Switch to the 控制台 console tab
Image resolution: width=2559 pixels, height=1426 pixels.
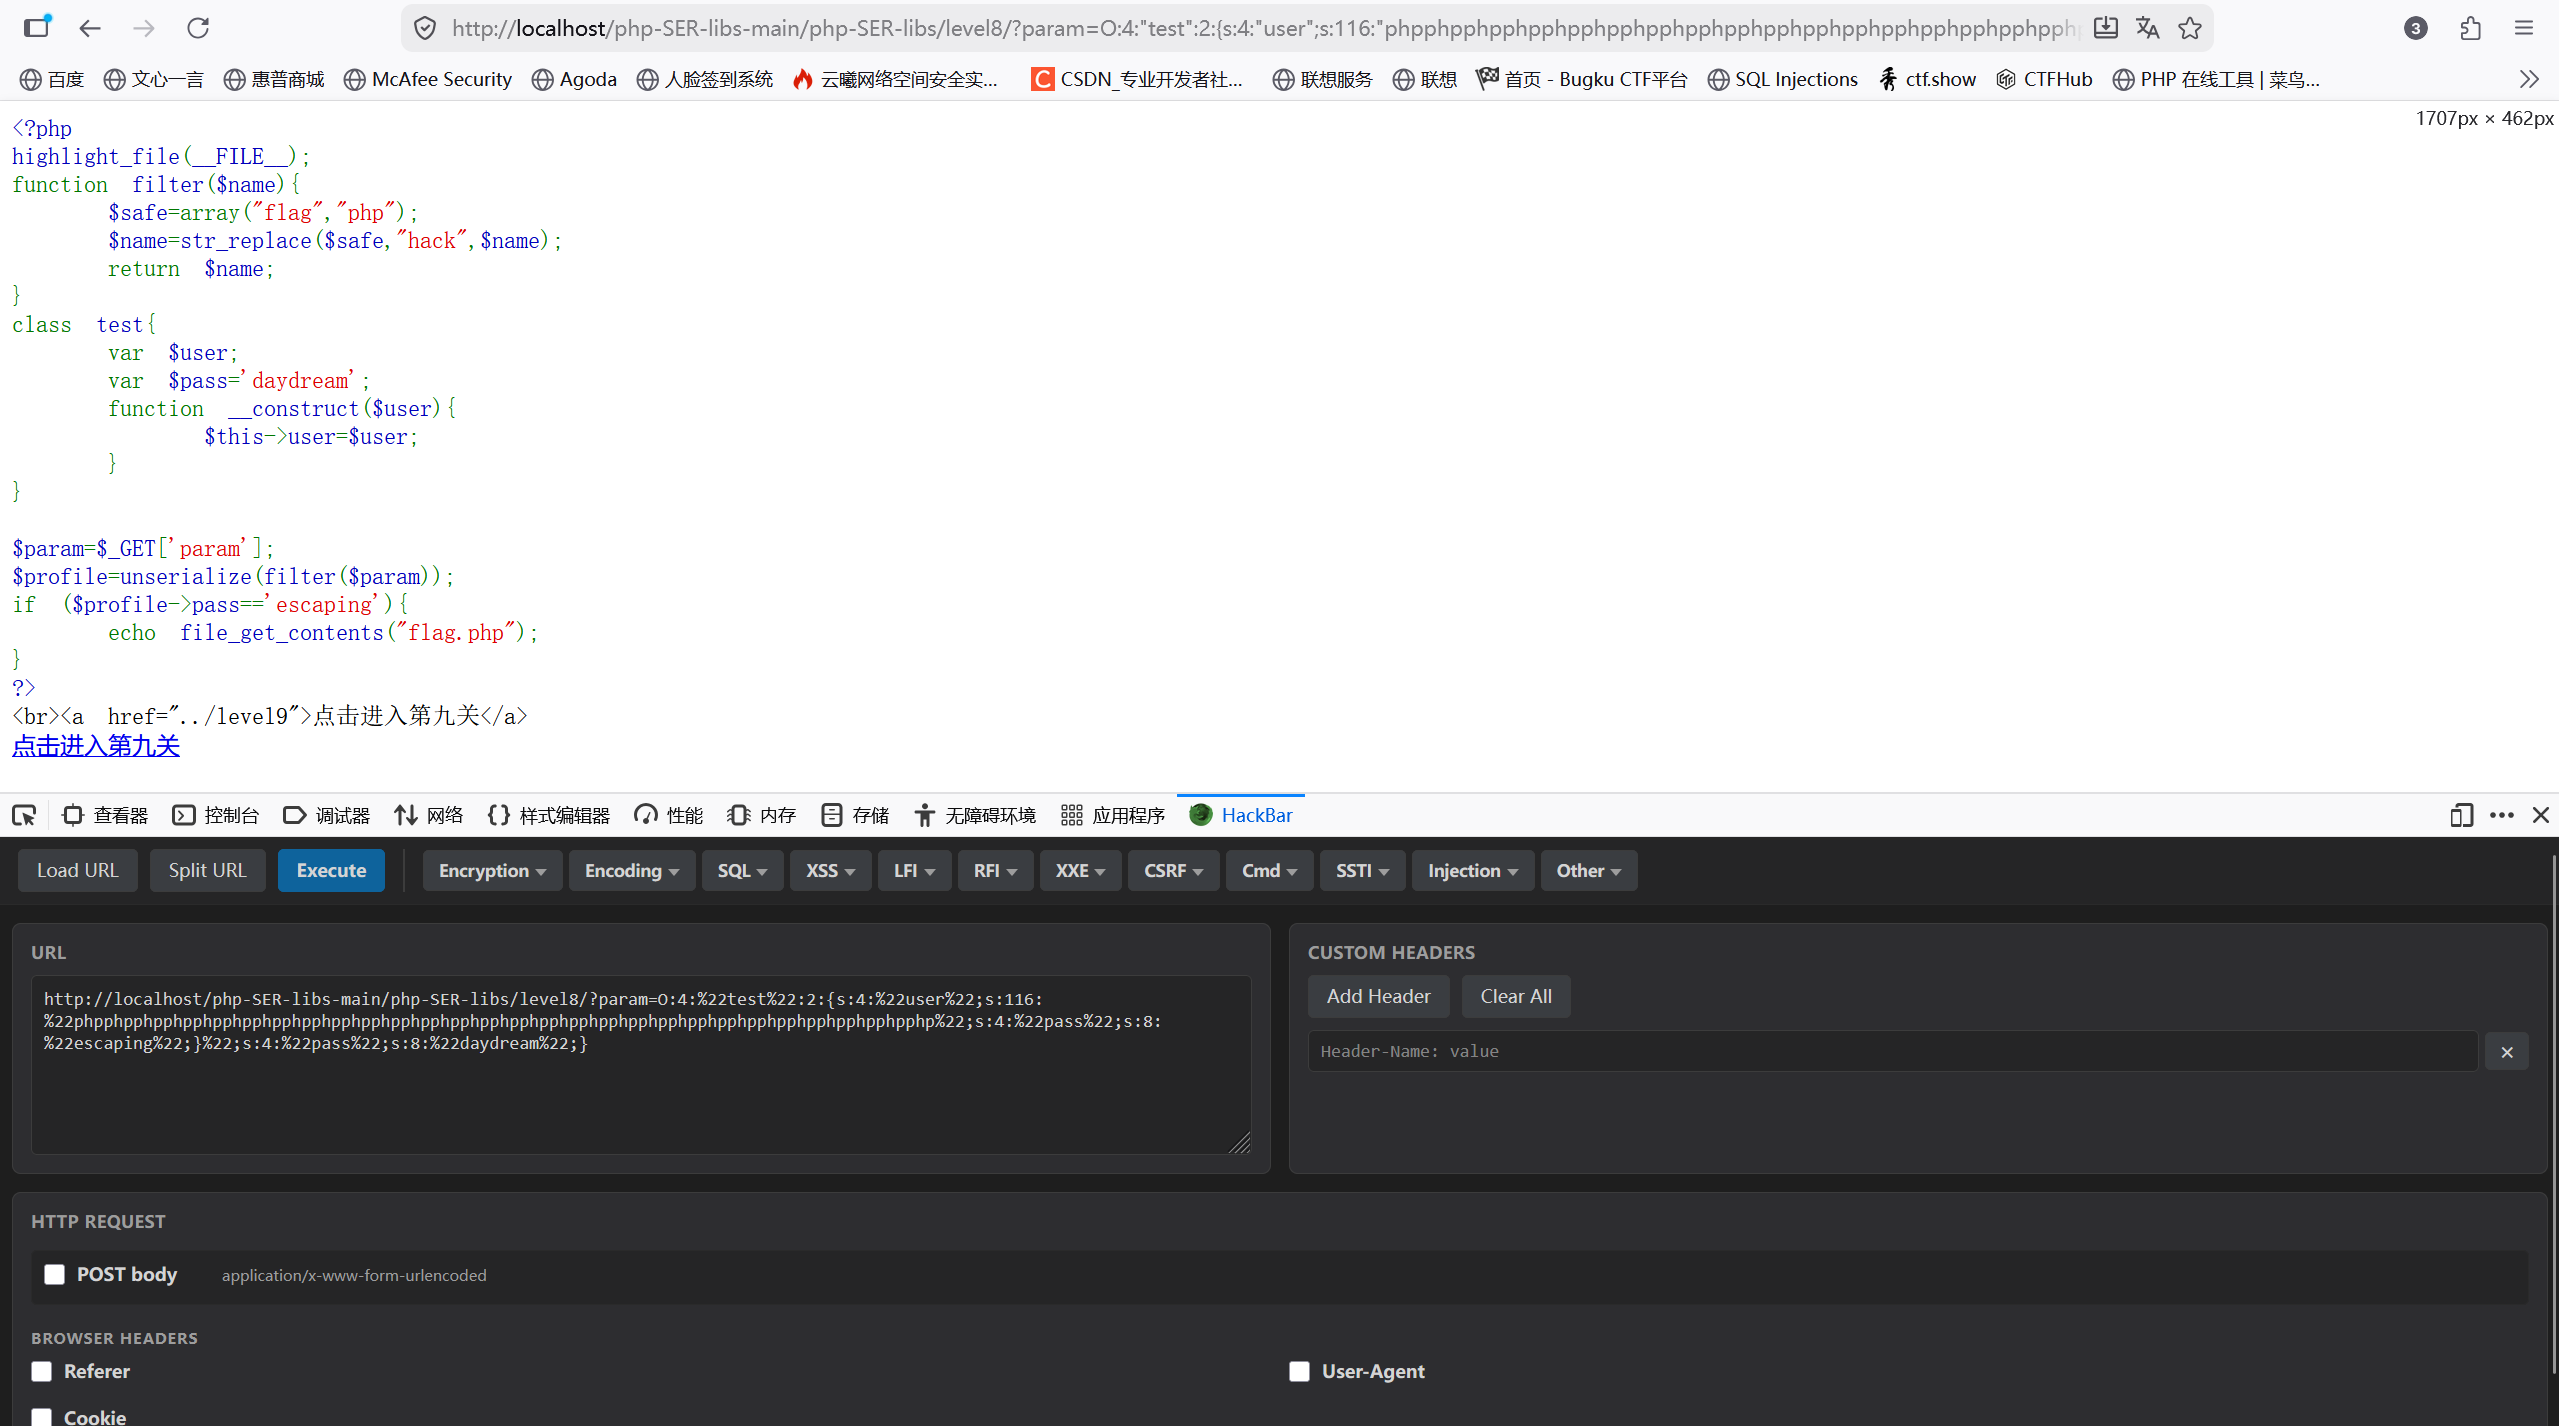[x=216, y=815]
